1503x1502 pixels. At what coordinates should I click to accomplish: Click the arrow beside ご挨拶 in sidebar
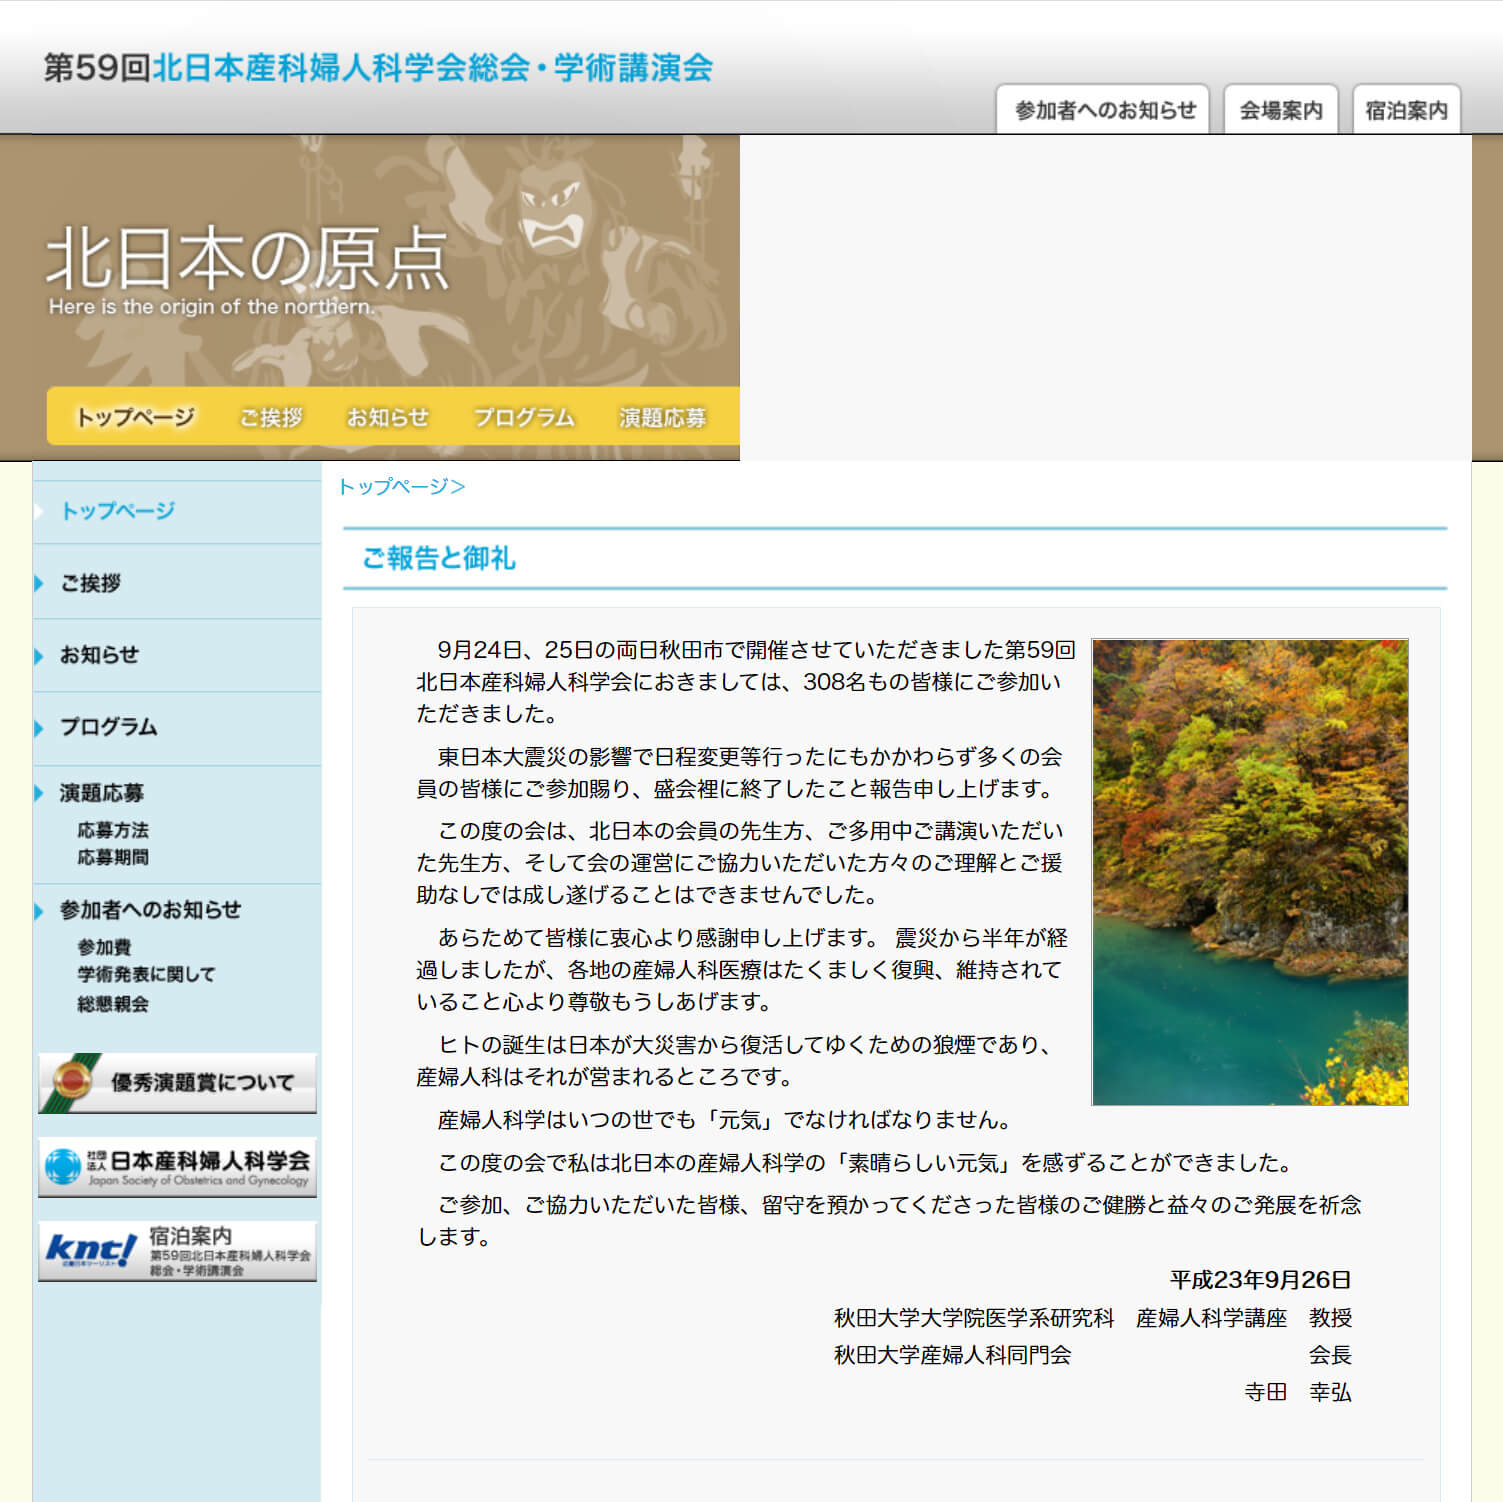click(x=39, y=583)
